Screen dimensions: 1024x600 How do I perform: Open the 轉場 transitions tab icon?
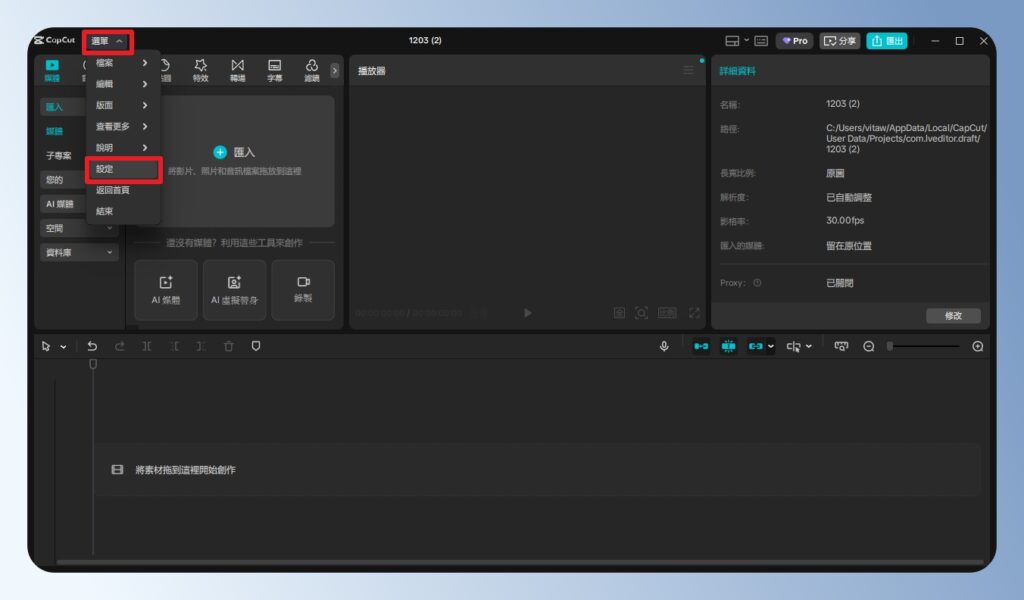pyautogui.click(x=237, y=70)
